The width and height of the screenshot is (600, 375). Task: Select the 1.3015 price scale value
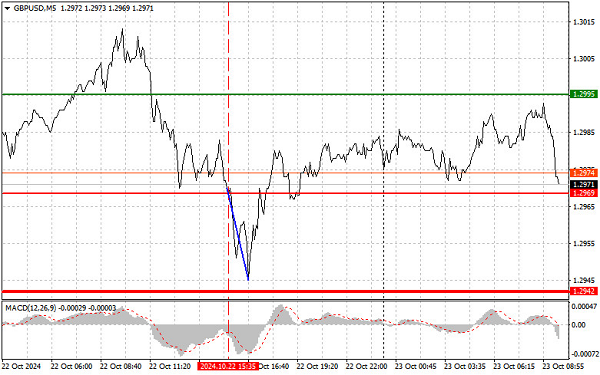584,22
